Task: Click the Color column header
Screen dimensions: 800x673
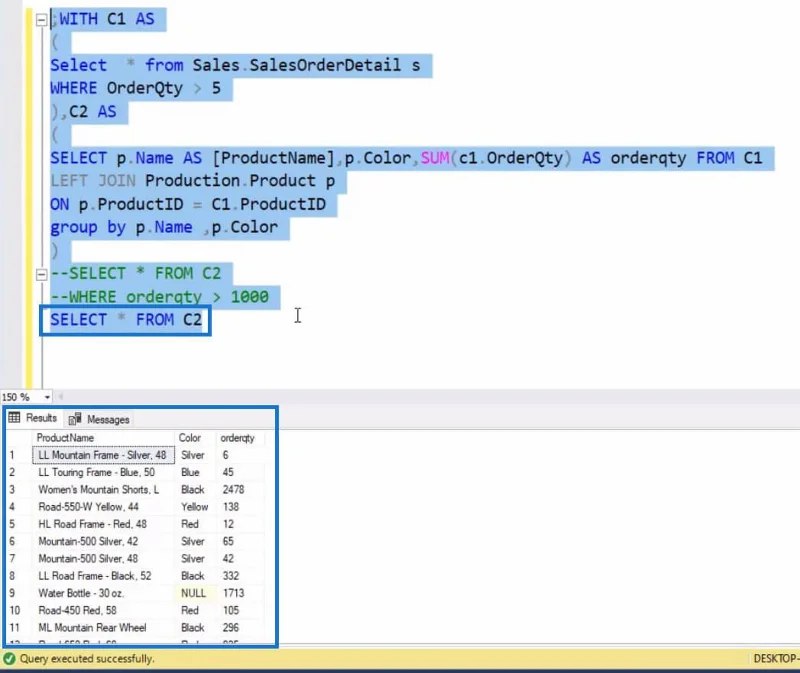Action: tap(195, 438)
